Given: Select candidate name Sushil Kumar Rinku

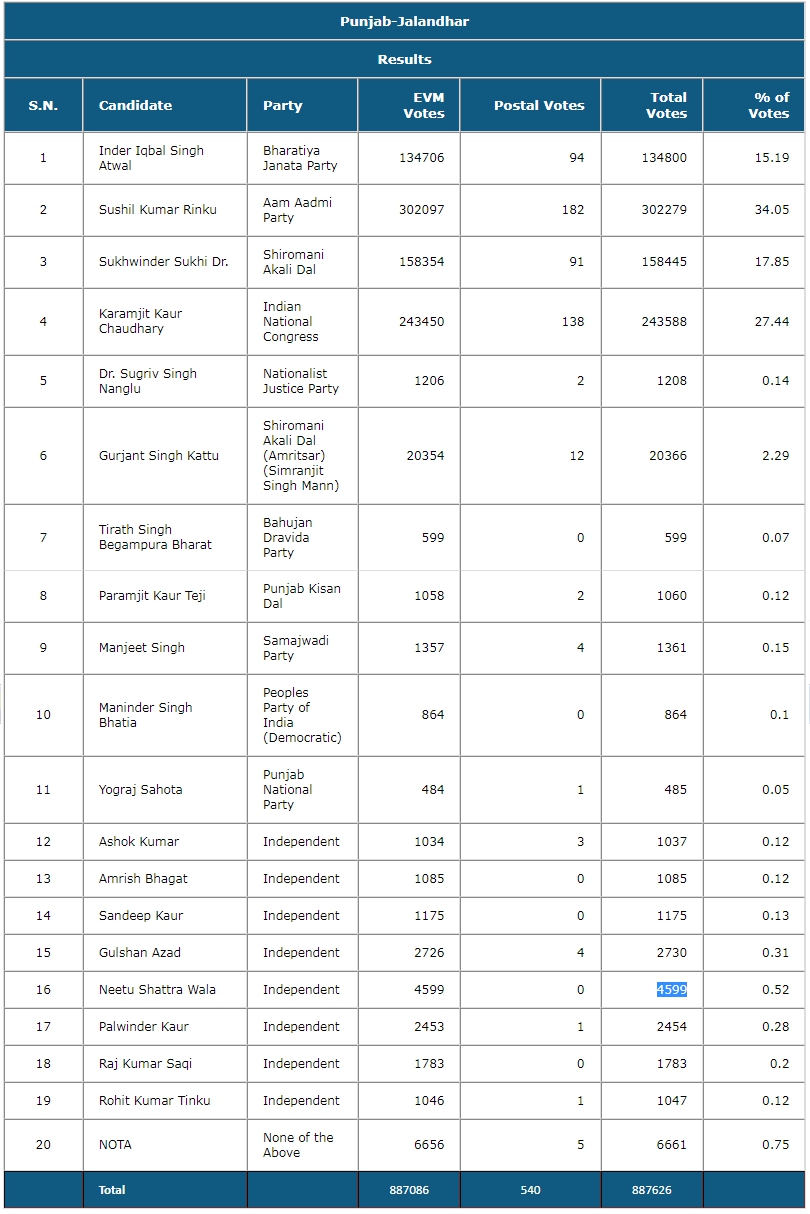Looking at the screenshot, I should tap(158, 210).
